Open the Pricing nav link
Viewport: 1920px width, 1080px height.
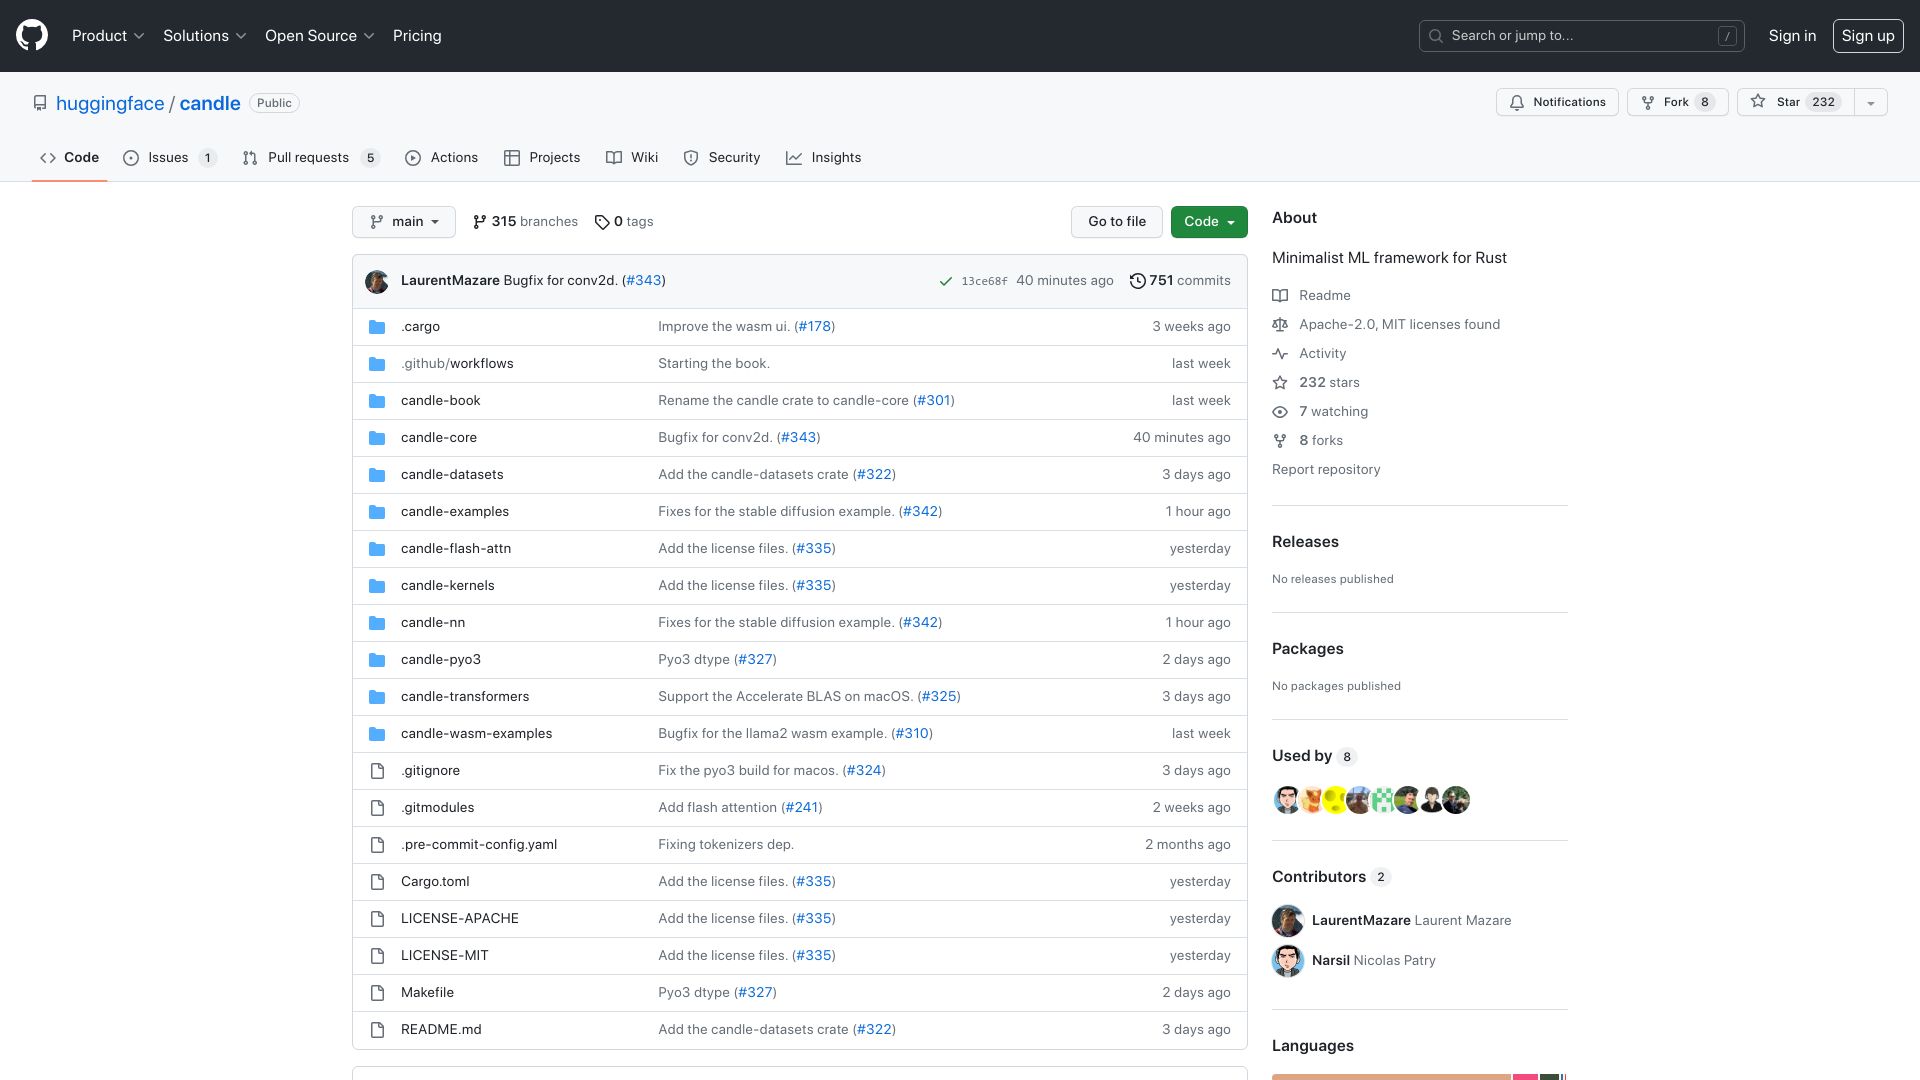417,36
